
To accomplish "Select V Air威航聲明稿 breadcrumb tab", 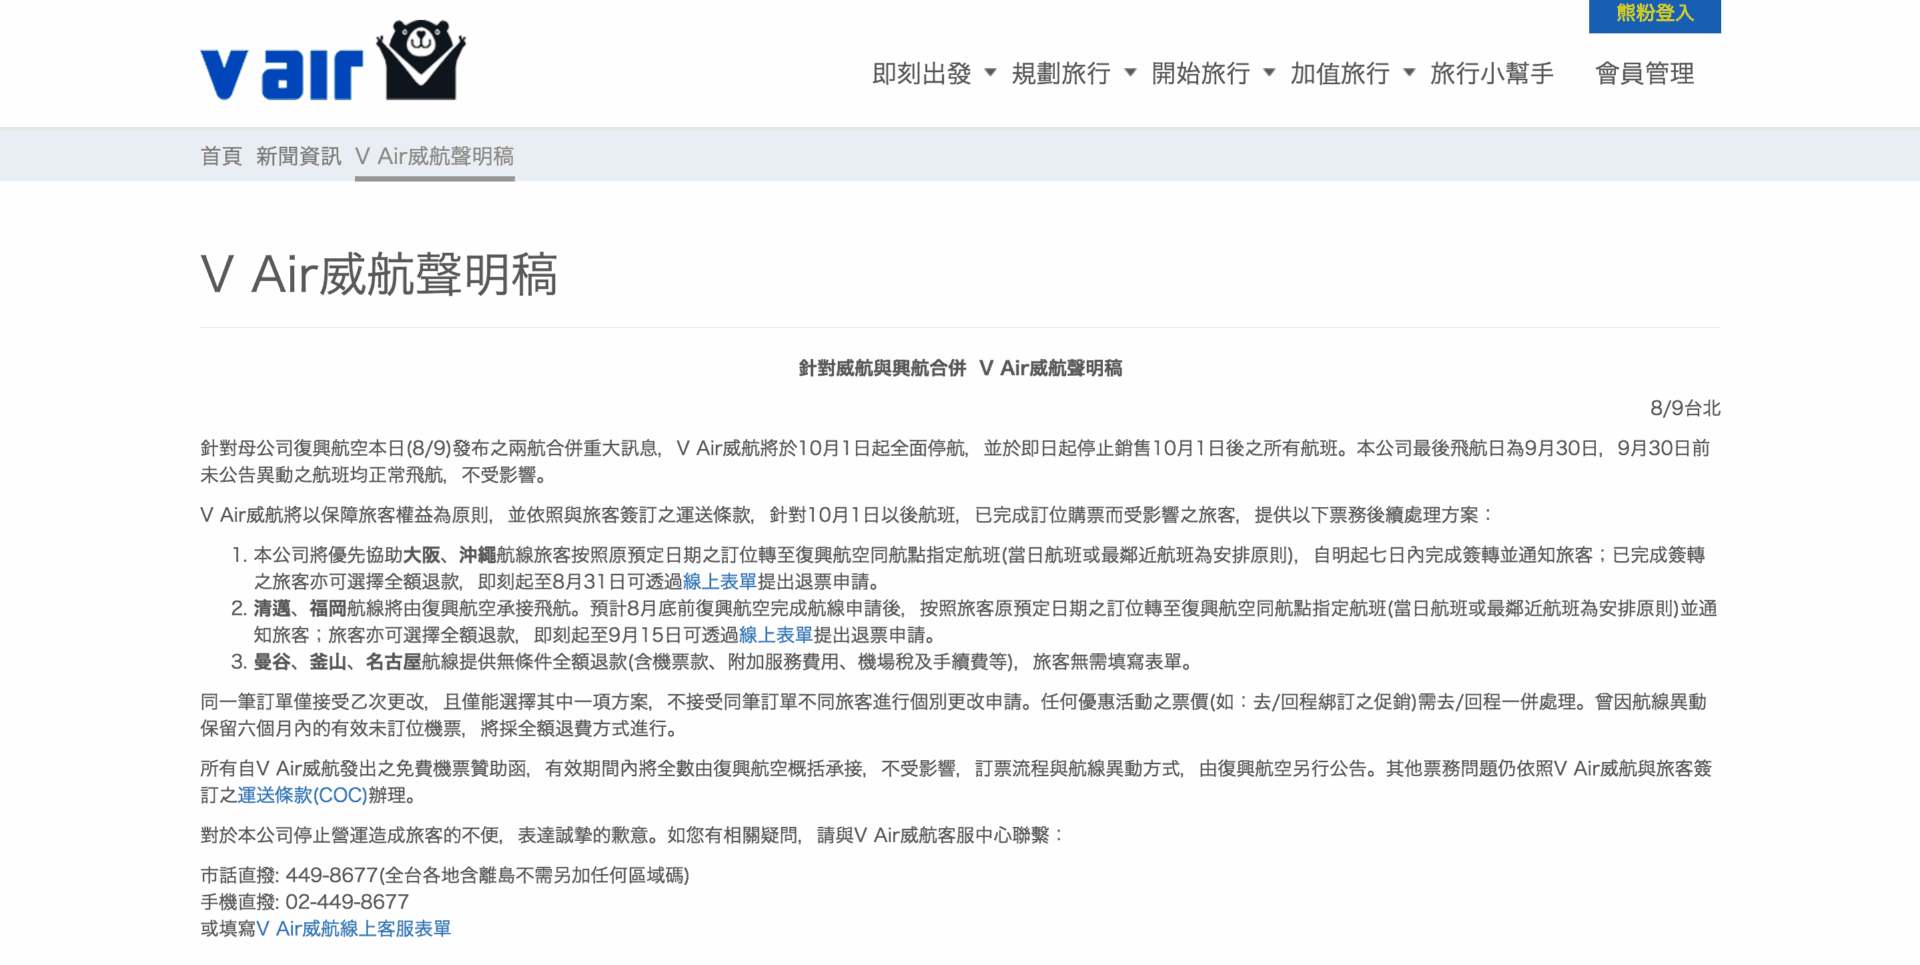I will 434,156.
